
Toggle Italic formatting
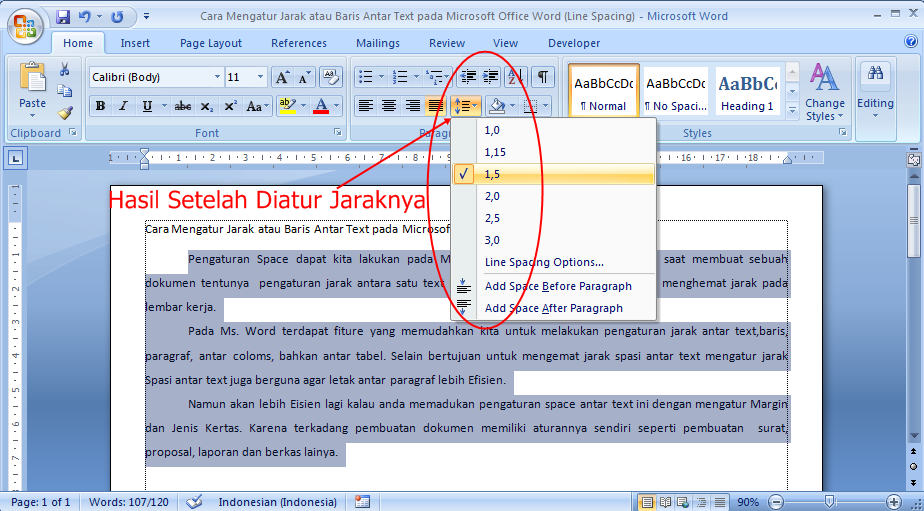coord(123,106)
